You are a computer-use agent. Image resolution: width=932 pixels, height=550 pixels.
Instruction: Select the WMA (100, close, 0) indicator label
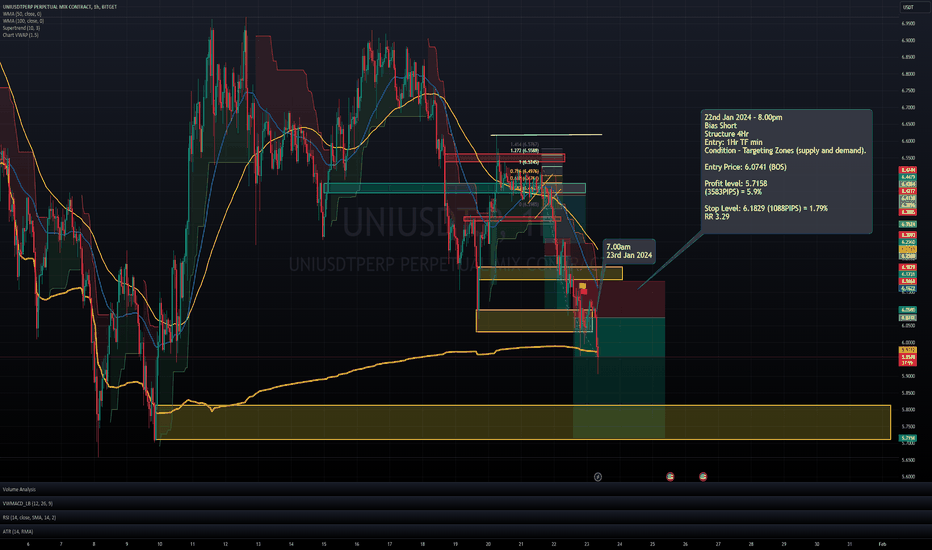tap(23, 21)
